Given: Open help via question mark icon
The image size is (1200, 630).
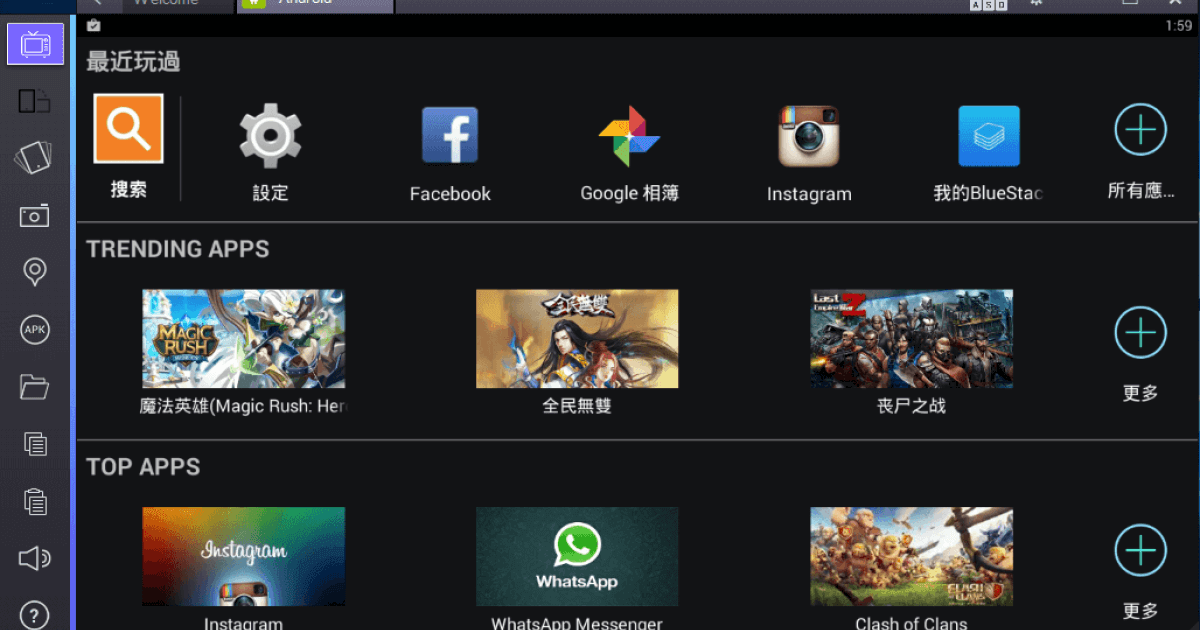Looking at the screenshot, I should tap(35, 614).
